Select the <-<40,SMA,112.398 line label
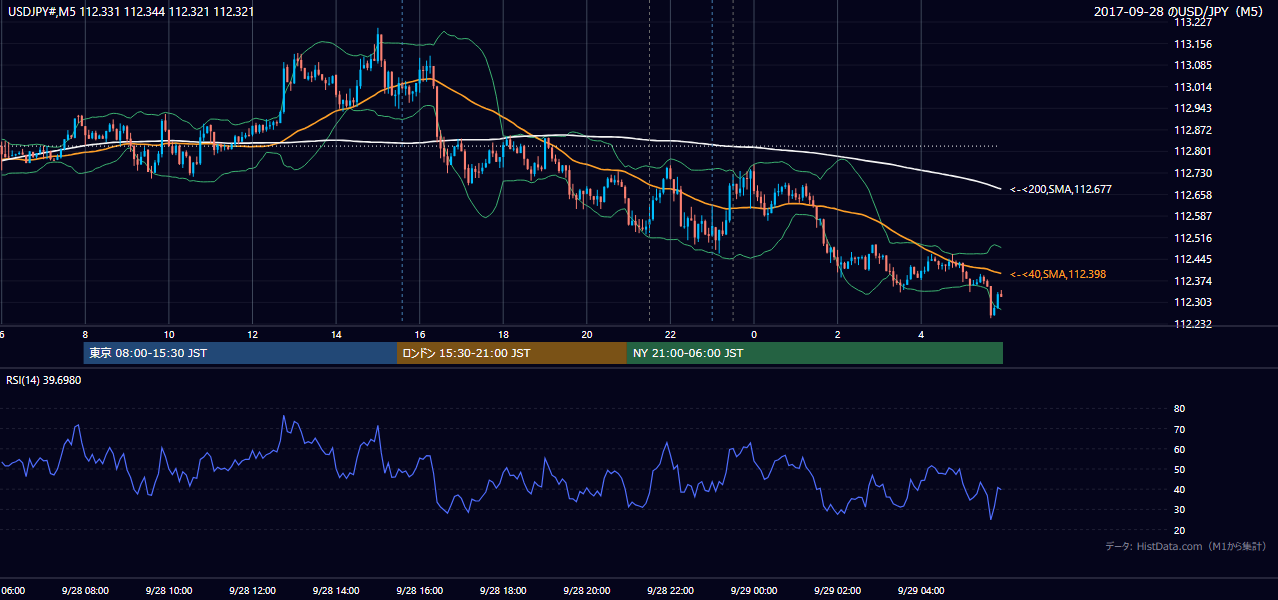The image size is (1278, 600). tap(1057, 274)
